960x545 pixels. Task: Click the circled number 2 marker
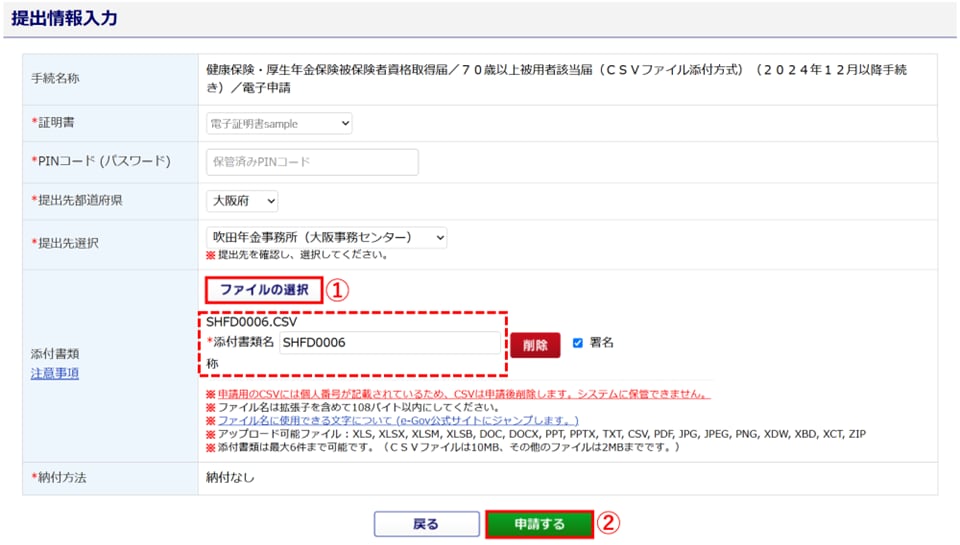pyautogui.click(x=609, y=523)
